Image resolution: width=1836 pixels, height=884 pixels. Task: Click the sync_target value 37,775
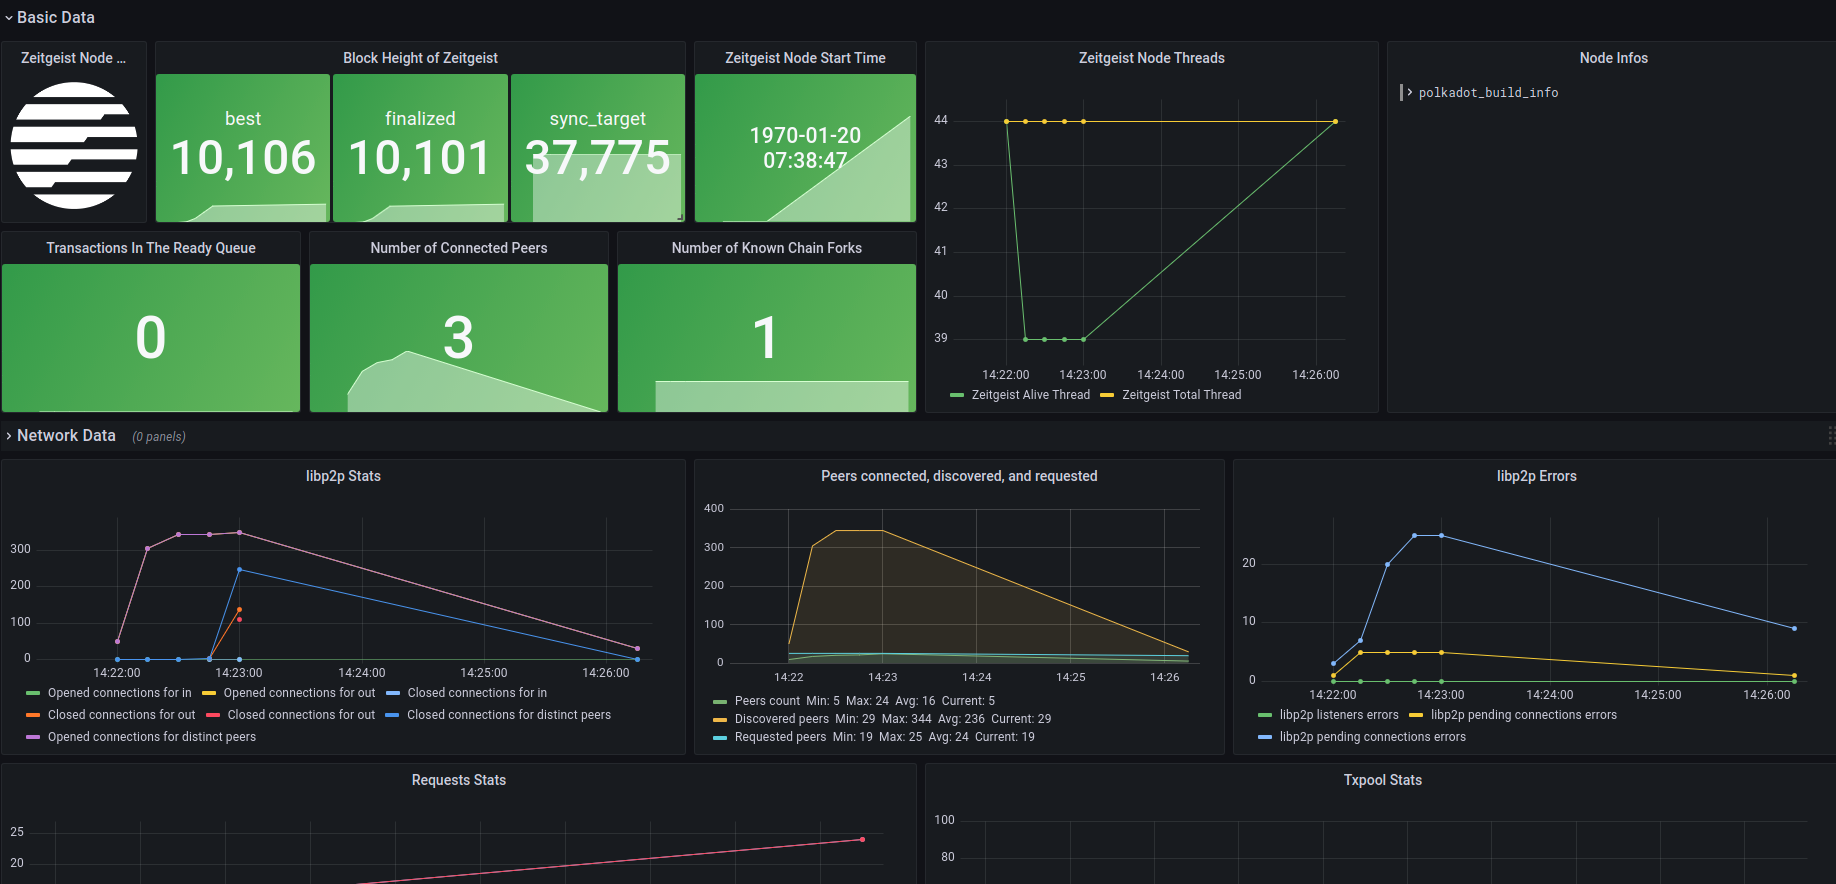(x=598, y=157)
